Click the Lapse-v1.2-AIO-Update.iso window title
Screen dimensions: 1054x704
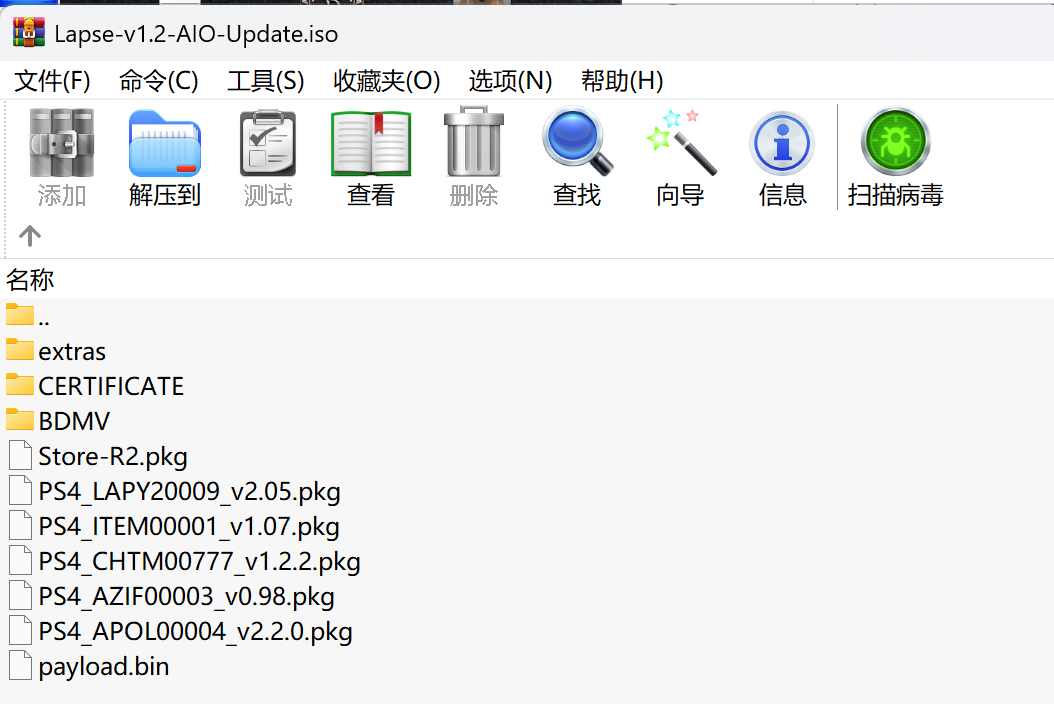pos(196,34)
